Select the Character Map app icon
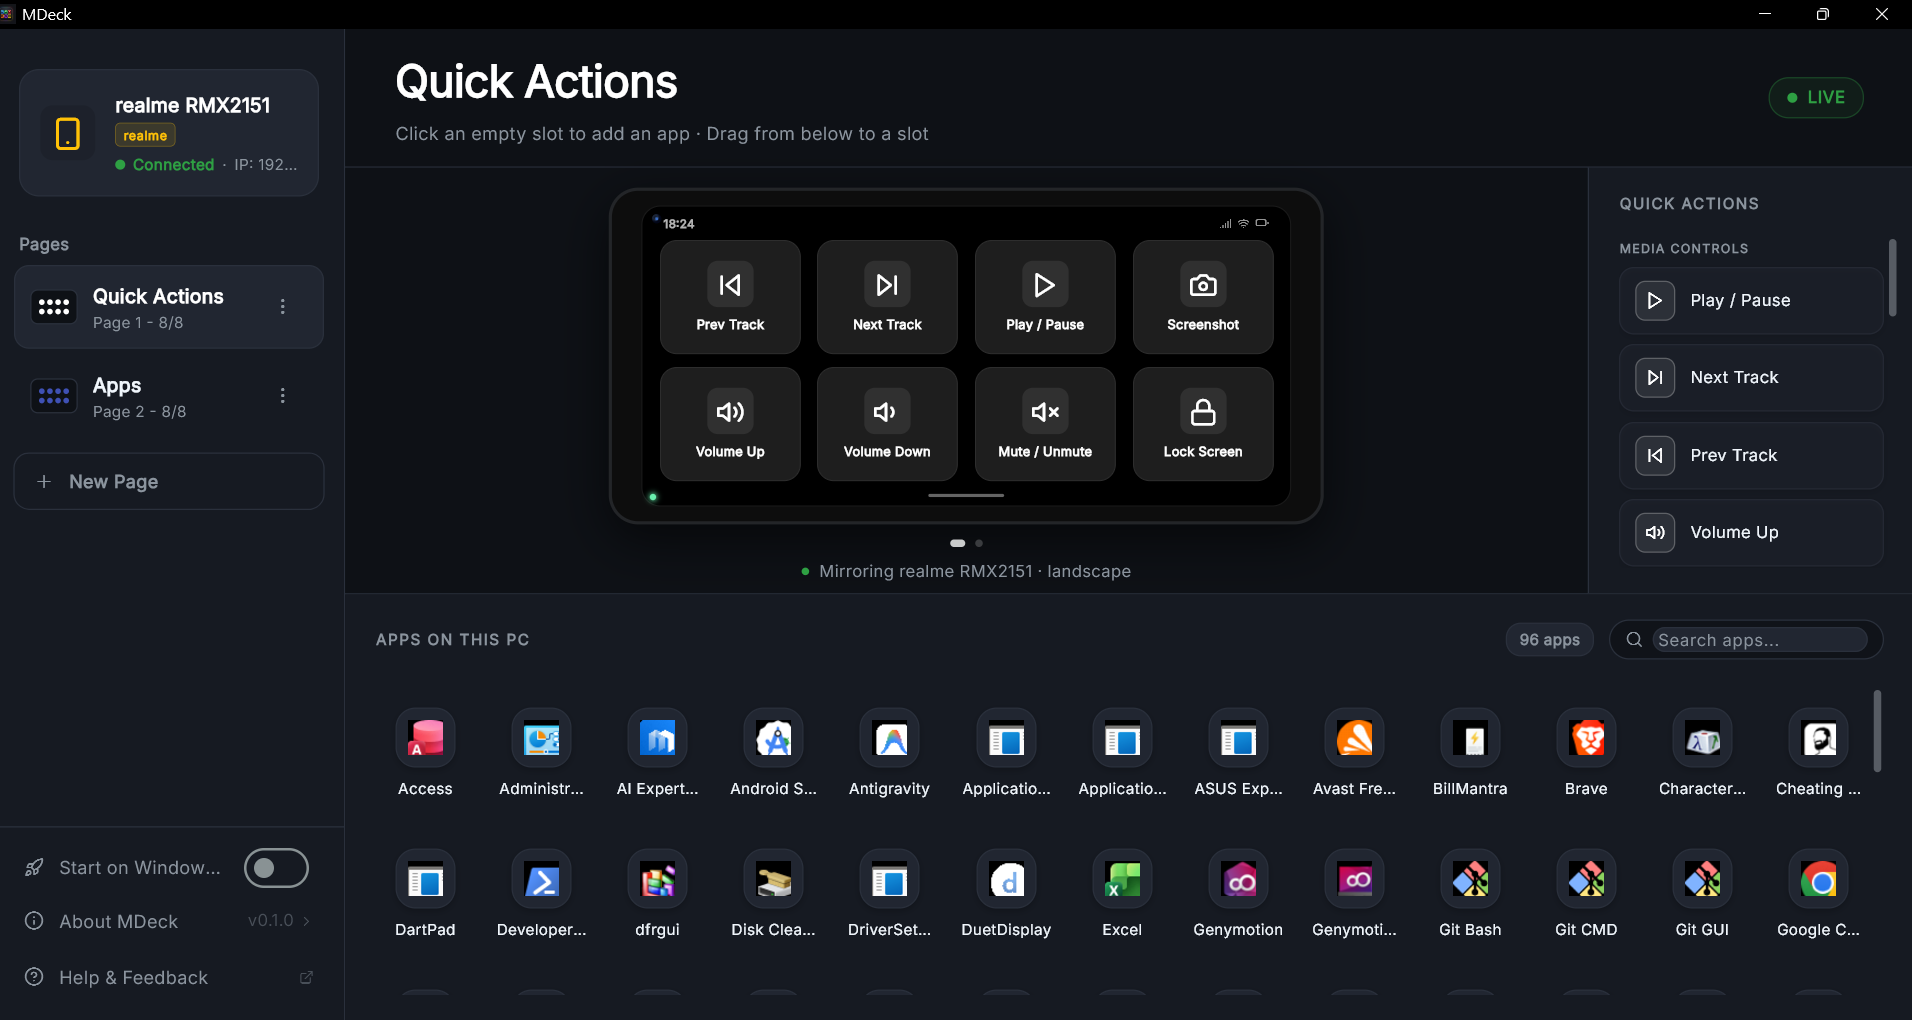The height and width of the screenshot is (1020, 1912). click(x=1702, y=739)
